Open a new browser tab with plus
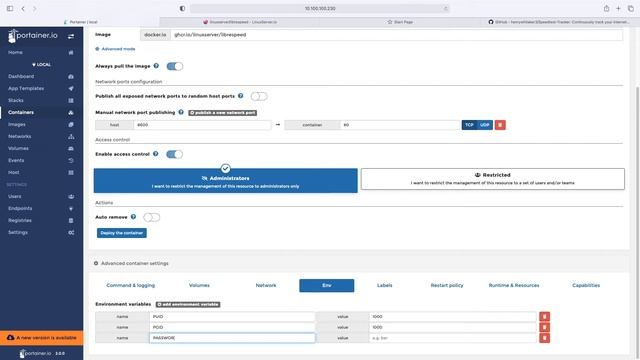This screenshot has height=360, width=640. coord(618,9)
